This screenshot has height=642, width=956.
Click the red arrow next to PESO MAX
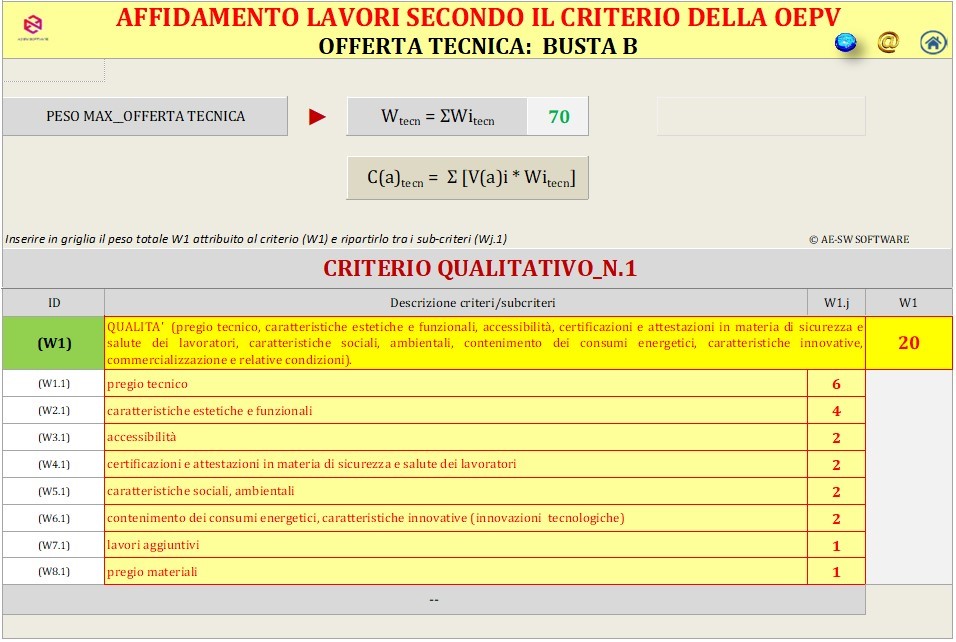tap(317, 117)
